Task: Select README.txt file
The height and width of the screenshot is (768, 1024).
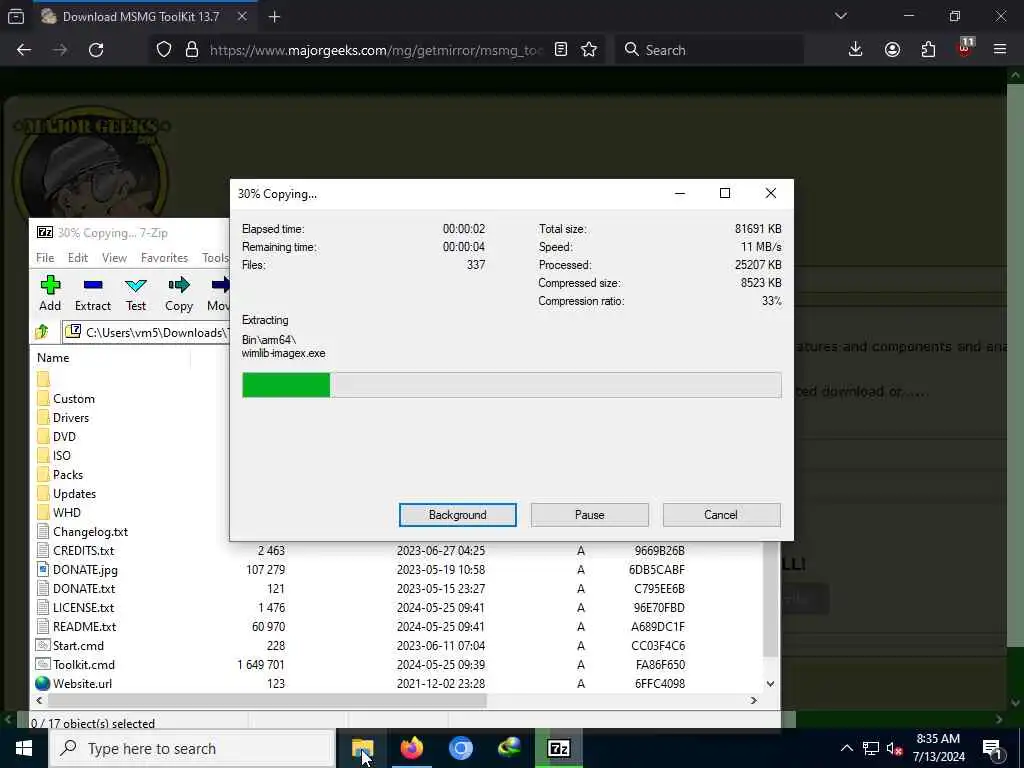Action: coord(84,626)
